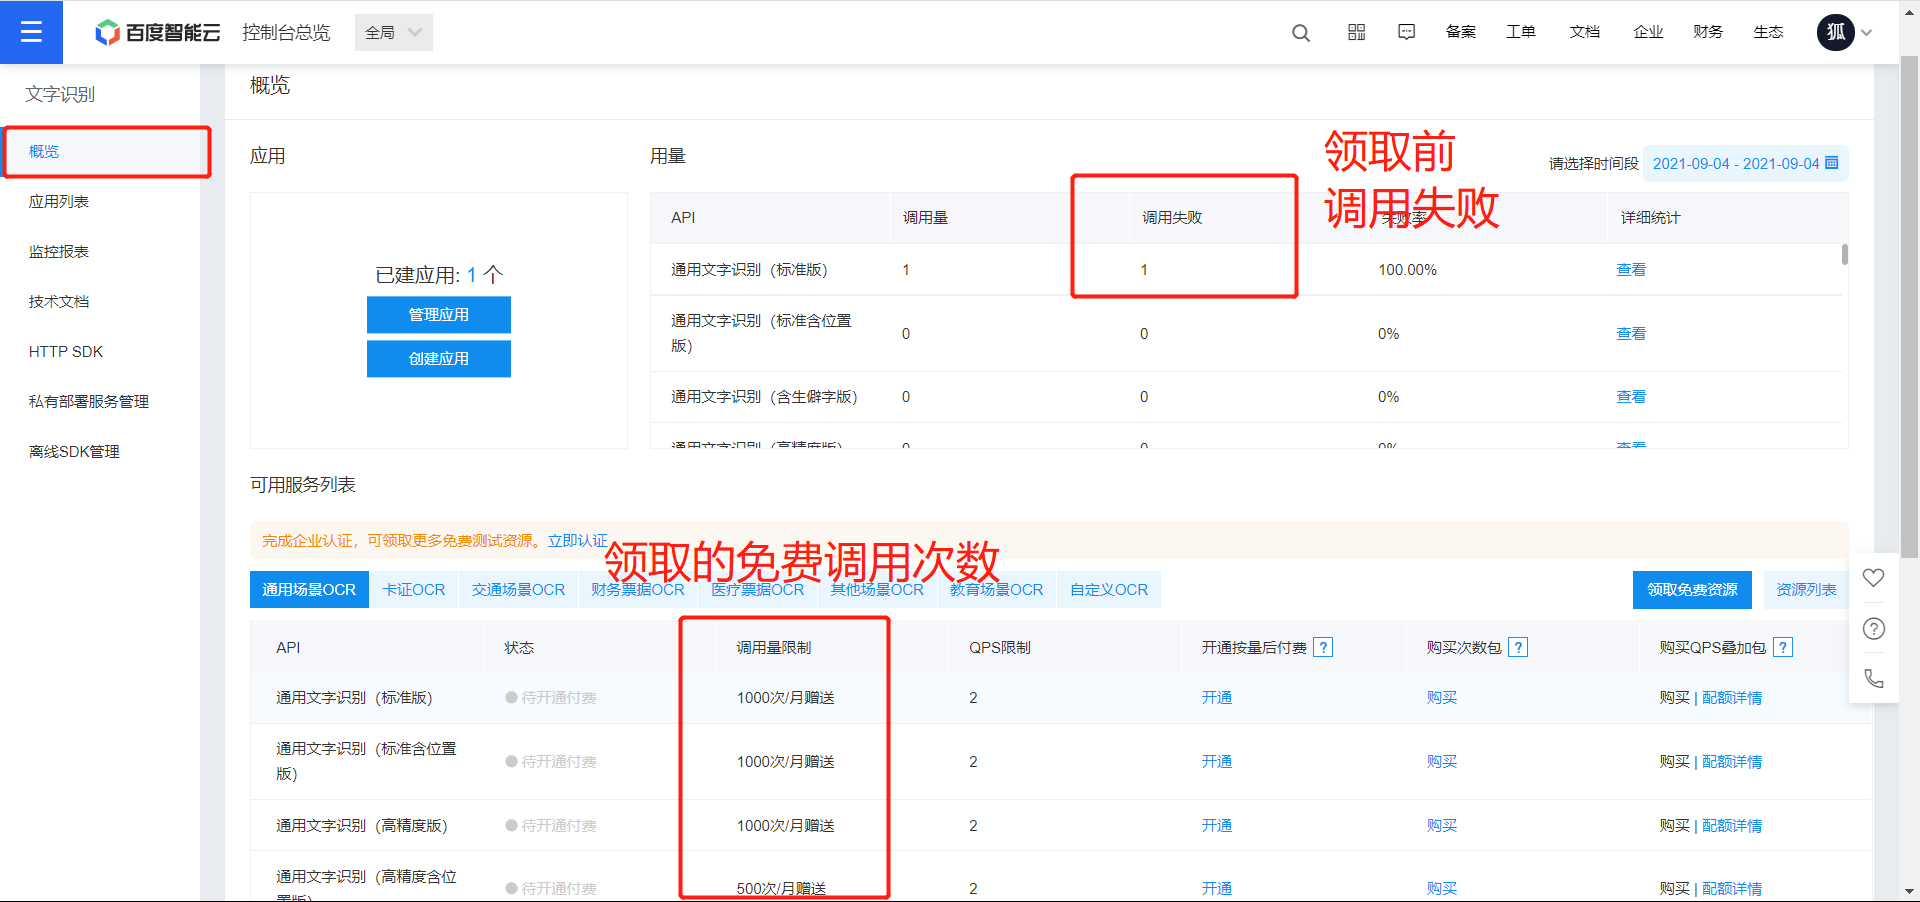Click the 立即认证 link
The image size is (1920, 902).
(578, 540)
